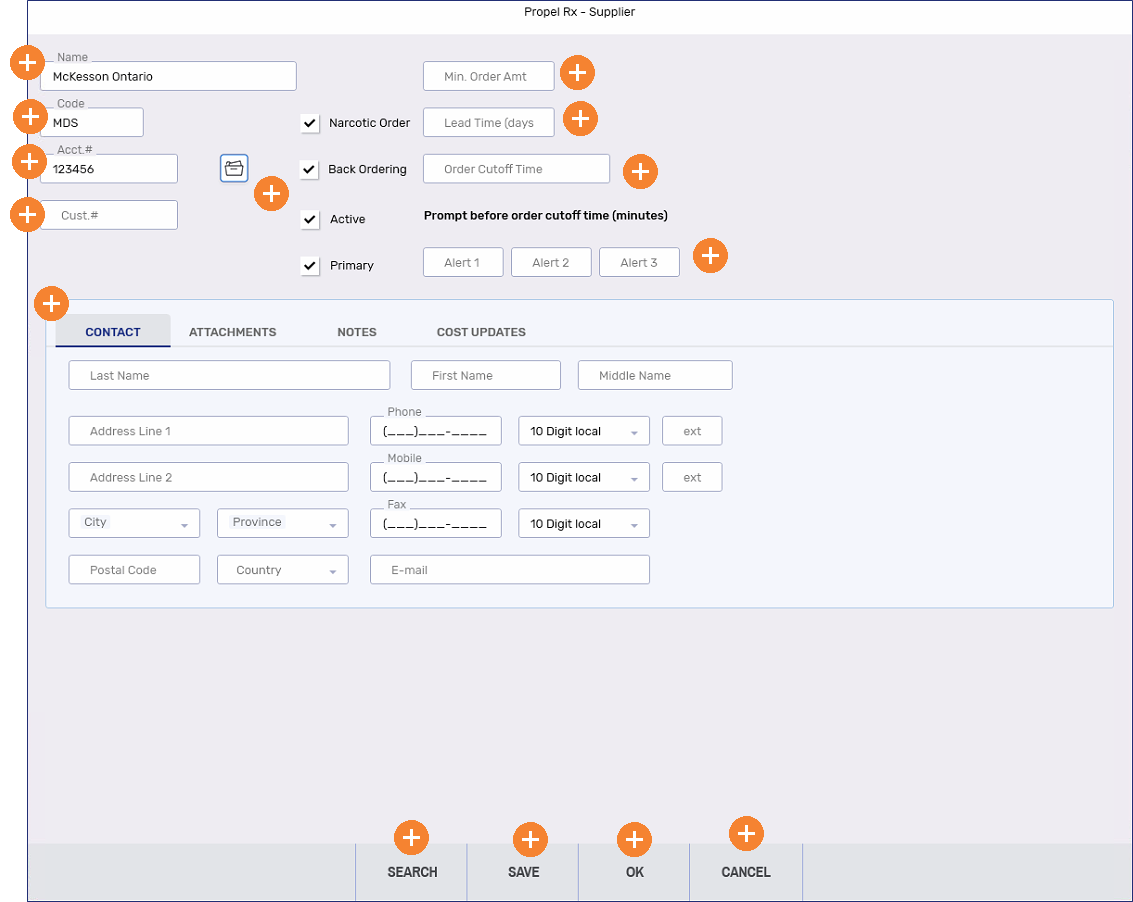Click the plus hotspot above the Contact tab

tap(51, 303)
